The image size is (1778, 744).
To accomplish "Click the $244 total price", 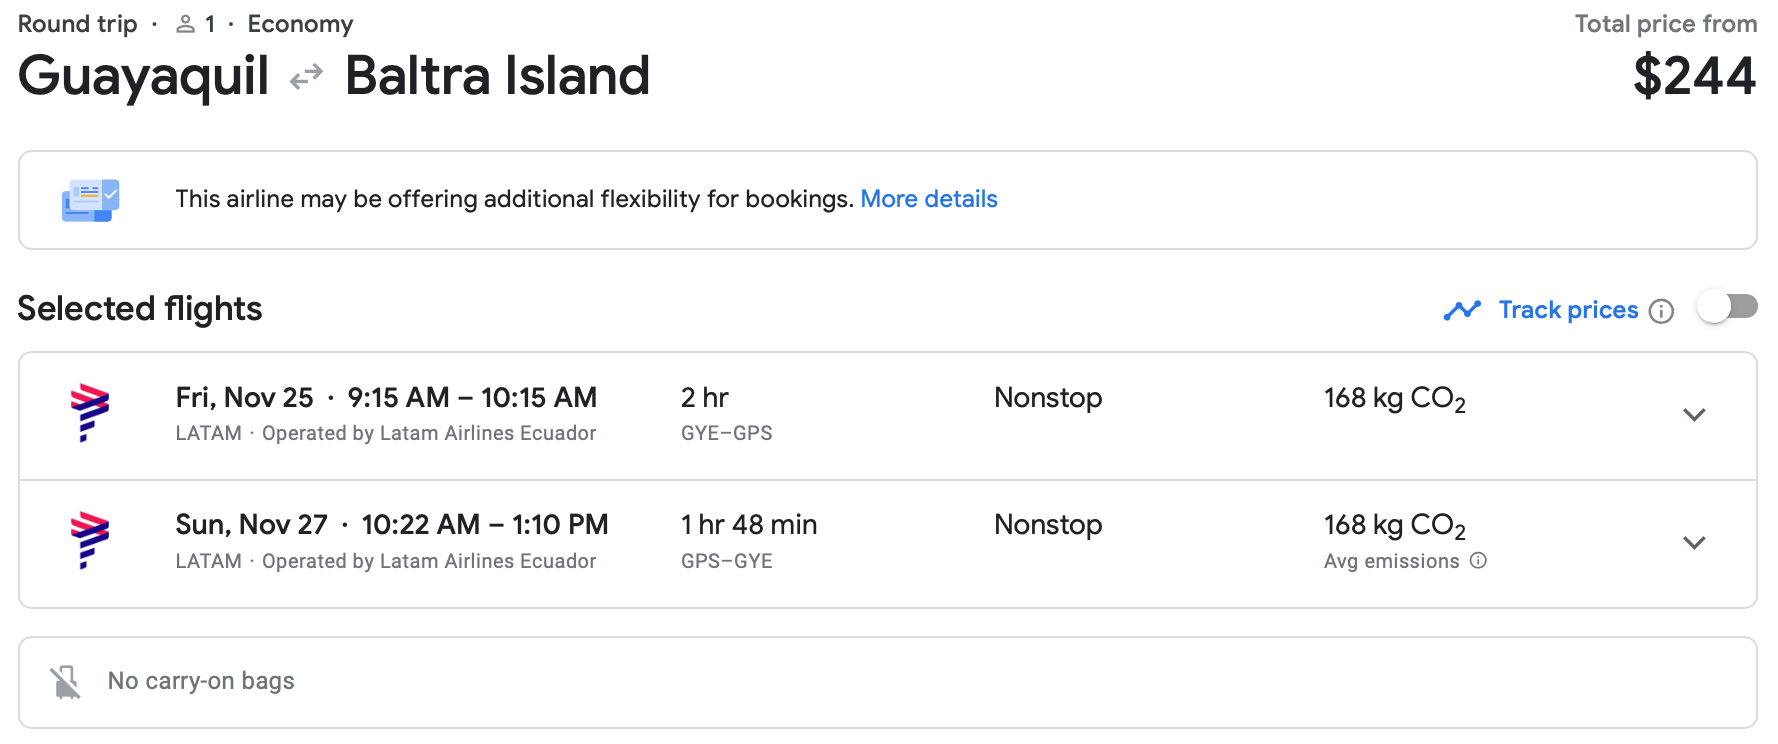I will coord(1694,76).
